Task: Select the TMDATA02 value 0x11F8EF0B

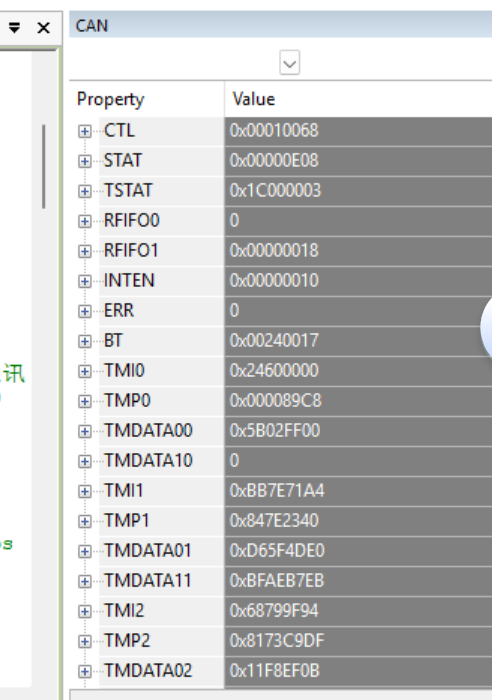Action: (x=275, y=671)
